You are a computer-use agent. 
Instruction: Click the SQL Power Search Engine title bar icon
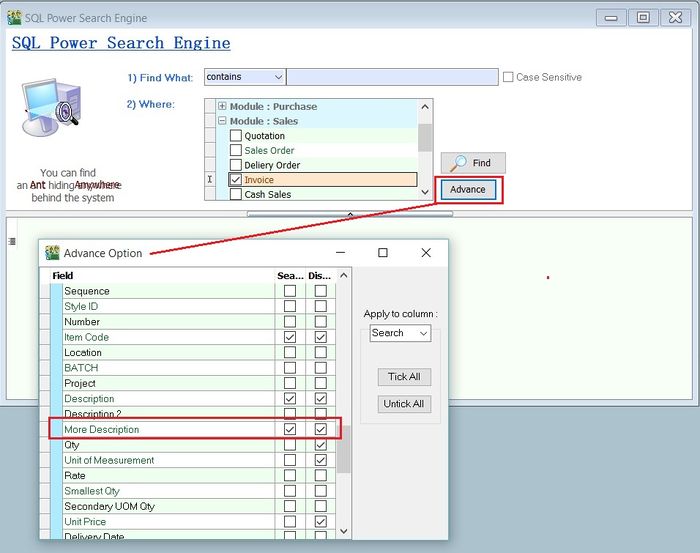(14, 17)
